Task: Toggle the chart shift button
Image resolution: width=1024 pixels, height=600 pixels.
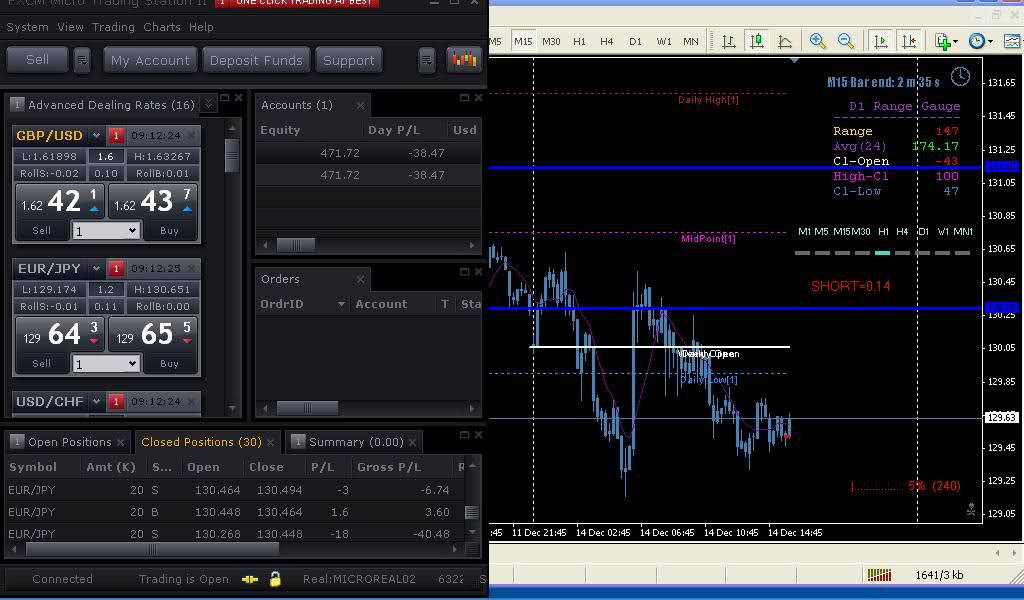Action: 908,41
